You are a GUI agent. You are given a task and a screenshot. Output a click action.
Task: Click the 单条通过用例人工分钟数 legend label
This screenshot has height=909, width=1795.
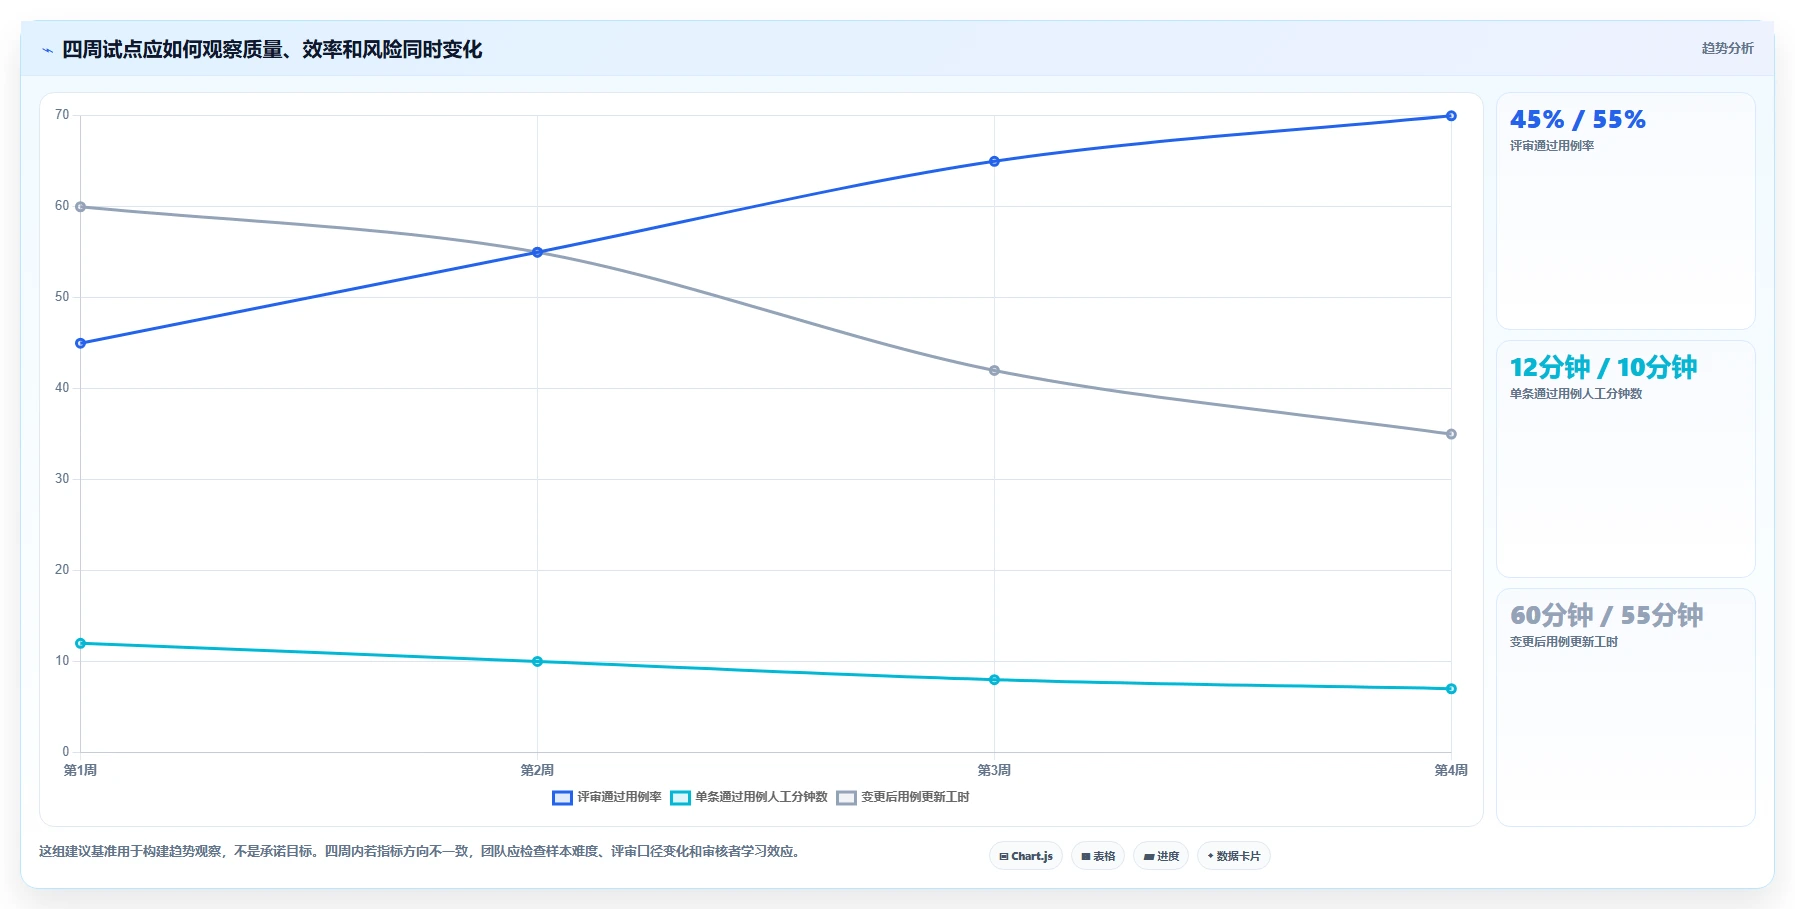click(x=761, y=797)
